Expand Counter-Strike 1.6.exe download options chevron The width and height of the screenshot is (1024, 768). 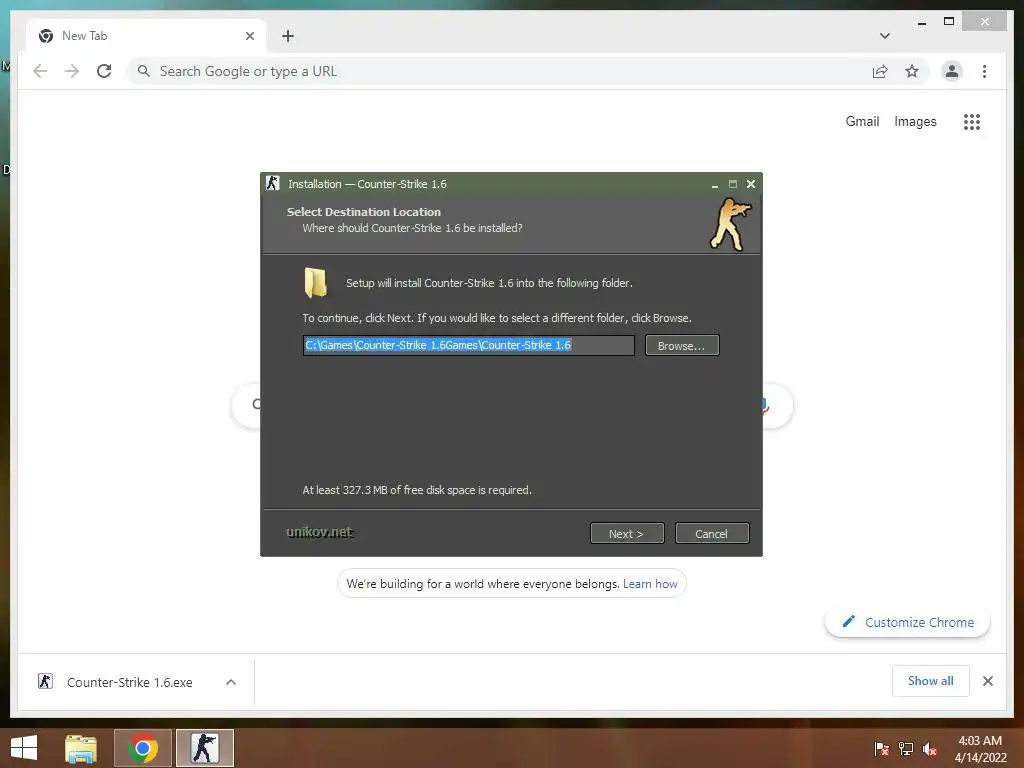(x=231, y=682)
